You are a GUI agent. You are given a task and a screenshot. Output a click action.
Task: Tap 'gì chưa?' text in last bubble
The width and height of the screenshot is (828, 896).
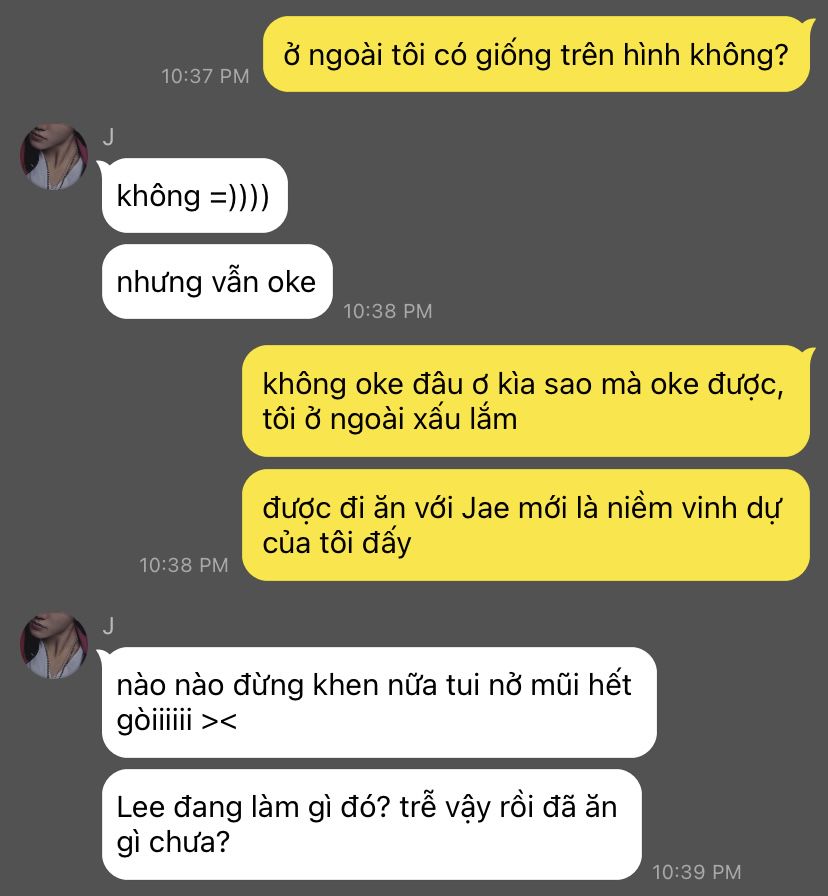click(x=173, y=842)
